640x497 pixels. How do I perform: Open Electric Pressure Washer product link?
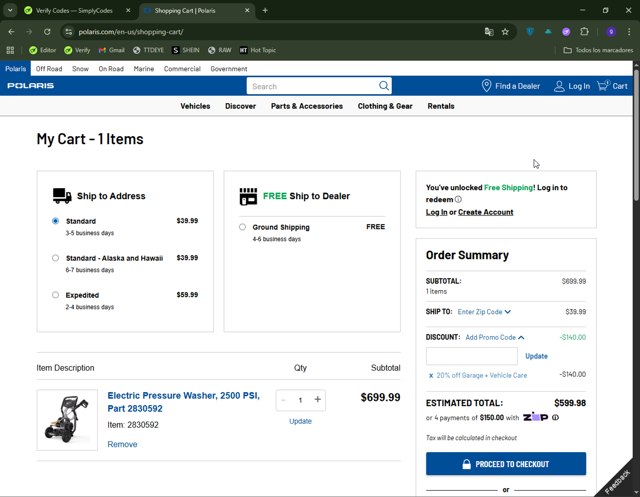point(183,402)
